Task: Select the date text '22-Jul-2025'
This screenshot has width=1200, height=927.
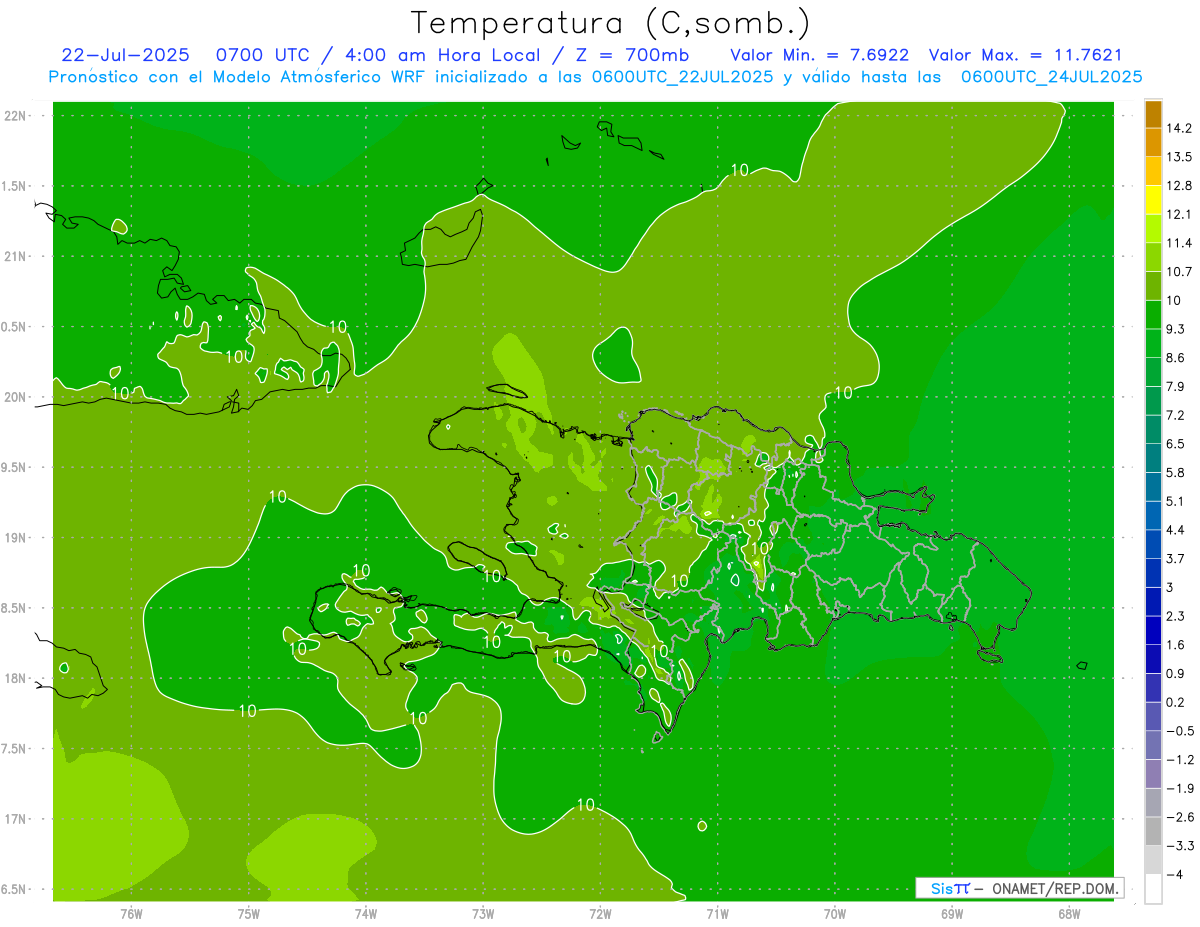Action: click(x=125, y=55)
